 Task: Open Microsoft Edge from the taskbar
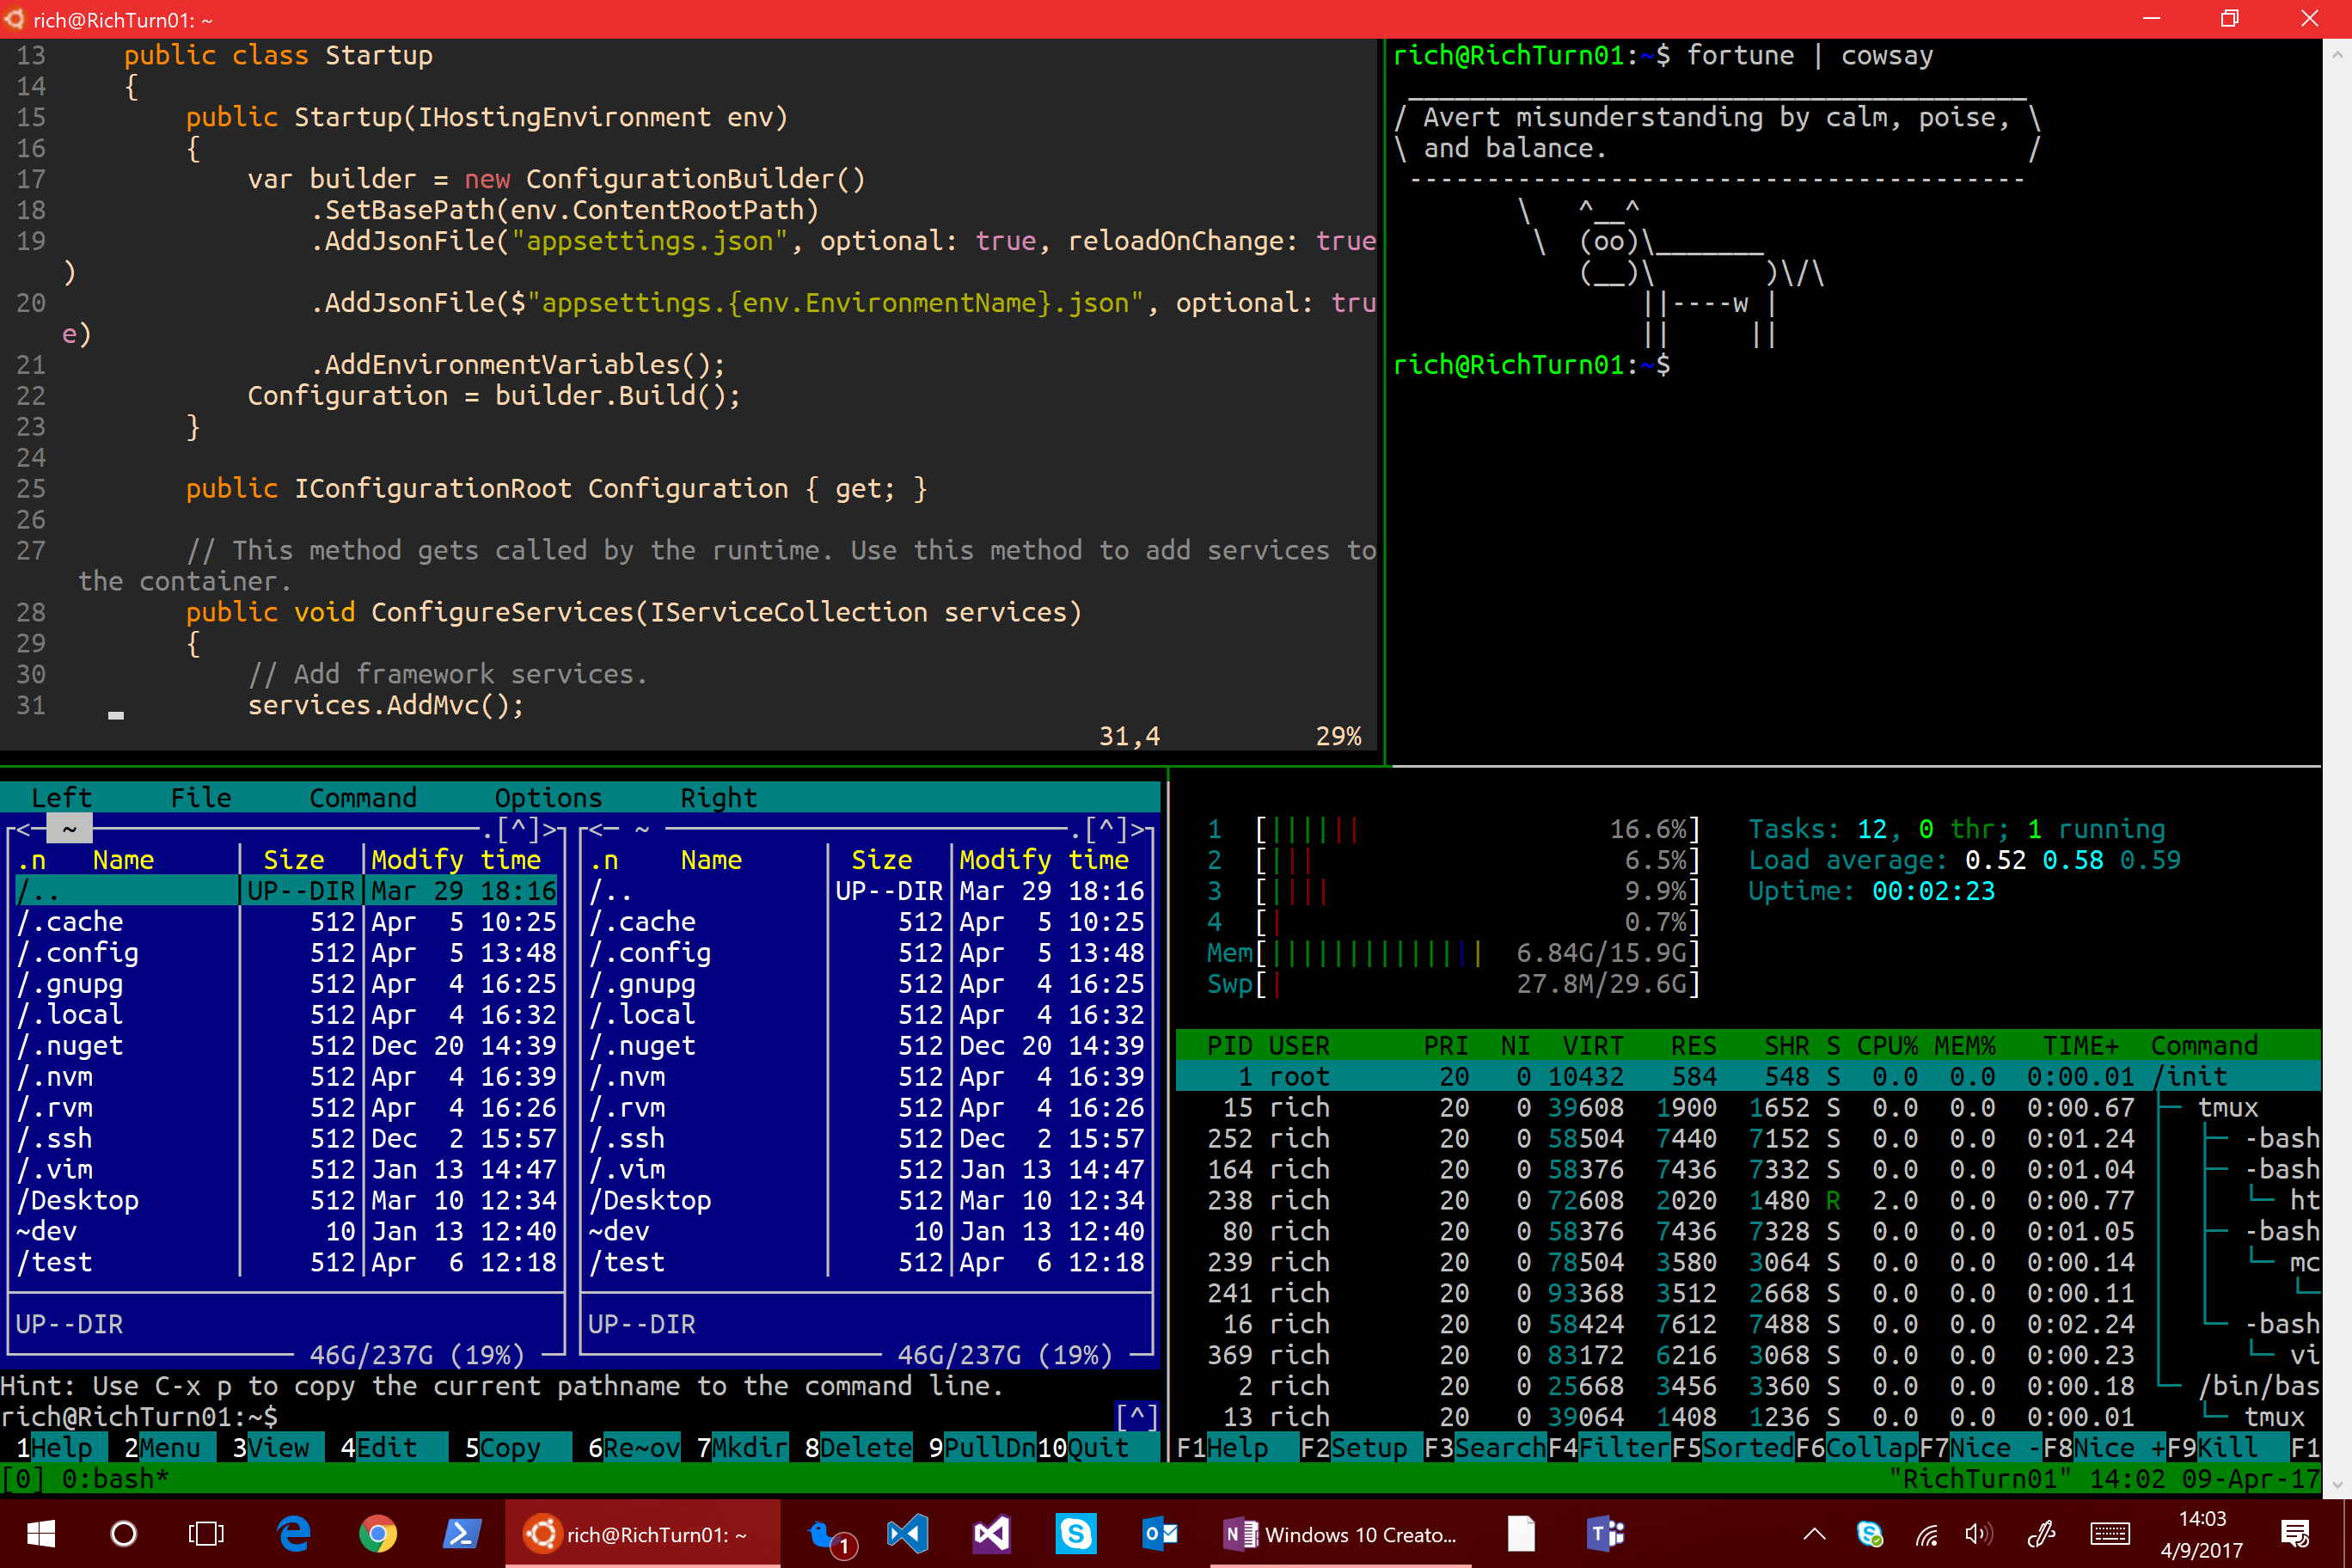(x=293, y=1534)
